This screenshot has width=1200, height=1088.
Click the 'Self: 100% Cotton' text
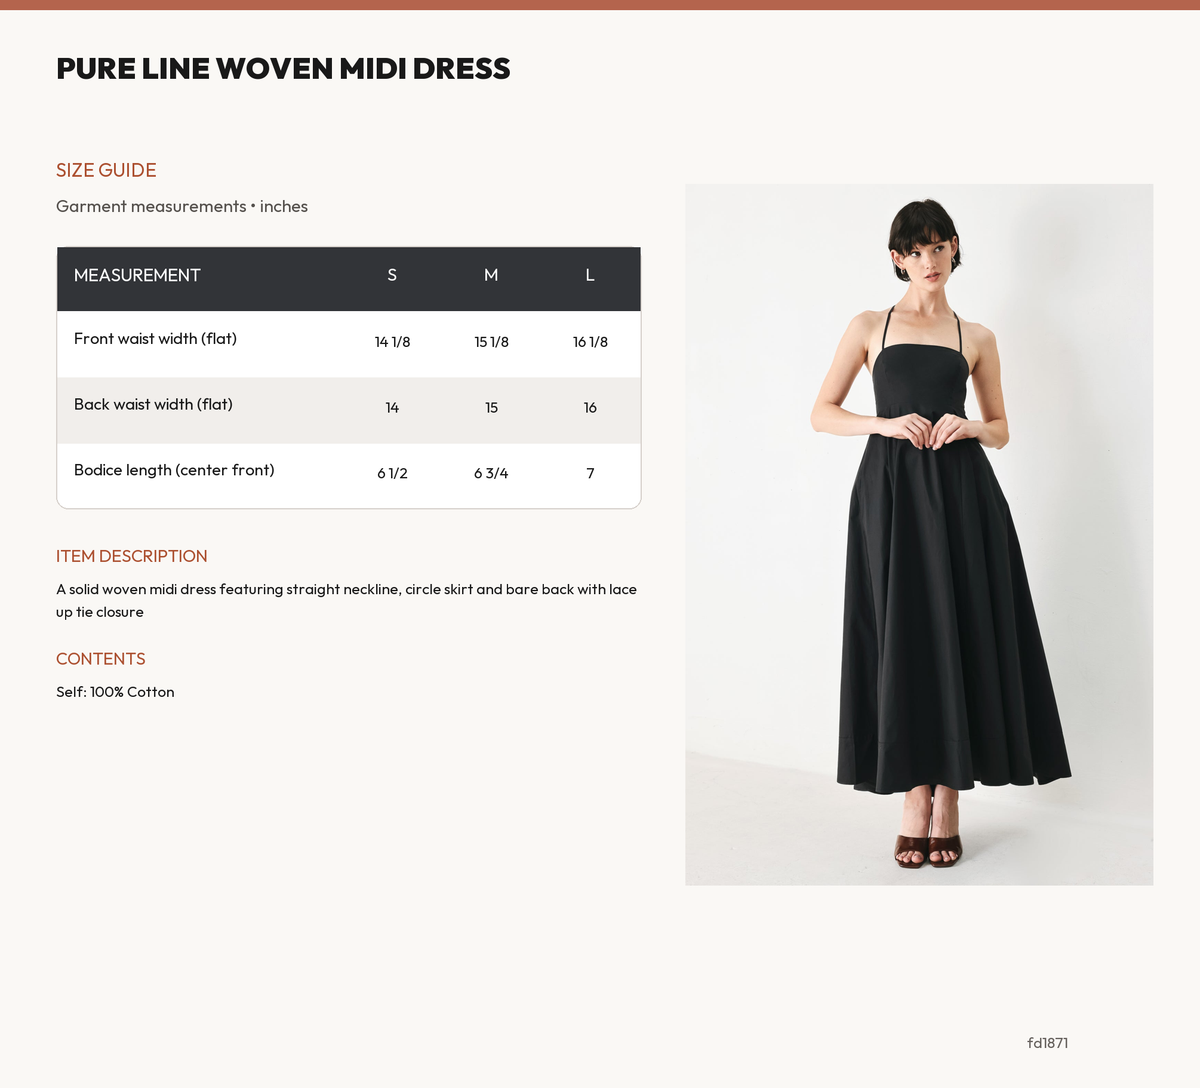coord(115,692)
